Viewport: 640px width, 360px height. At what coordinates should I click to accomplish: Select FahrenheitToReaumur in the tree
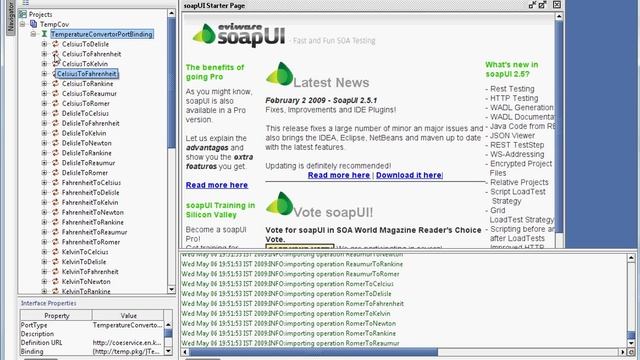[95, 232]
